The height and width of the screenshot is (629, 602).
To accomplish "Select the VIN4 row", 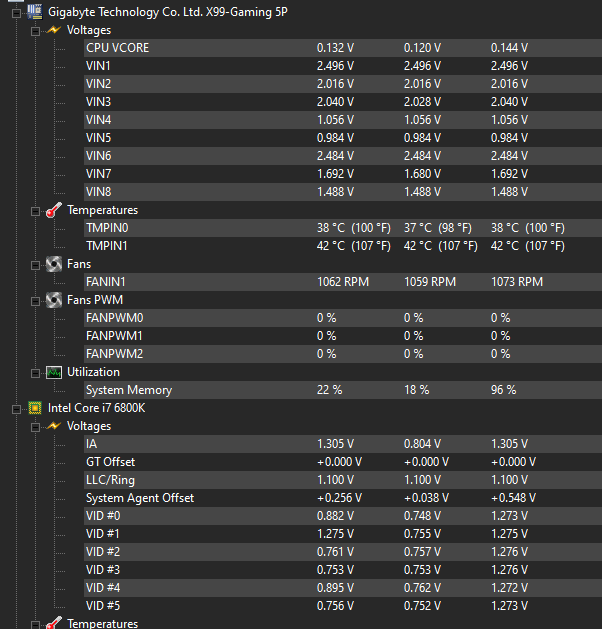I will point(343,120).
